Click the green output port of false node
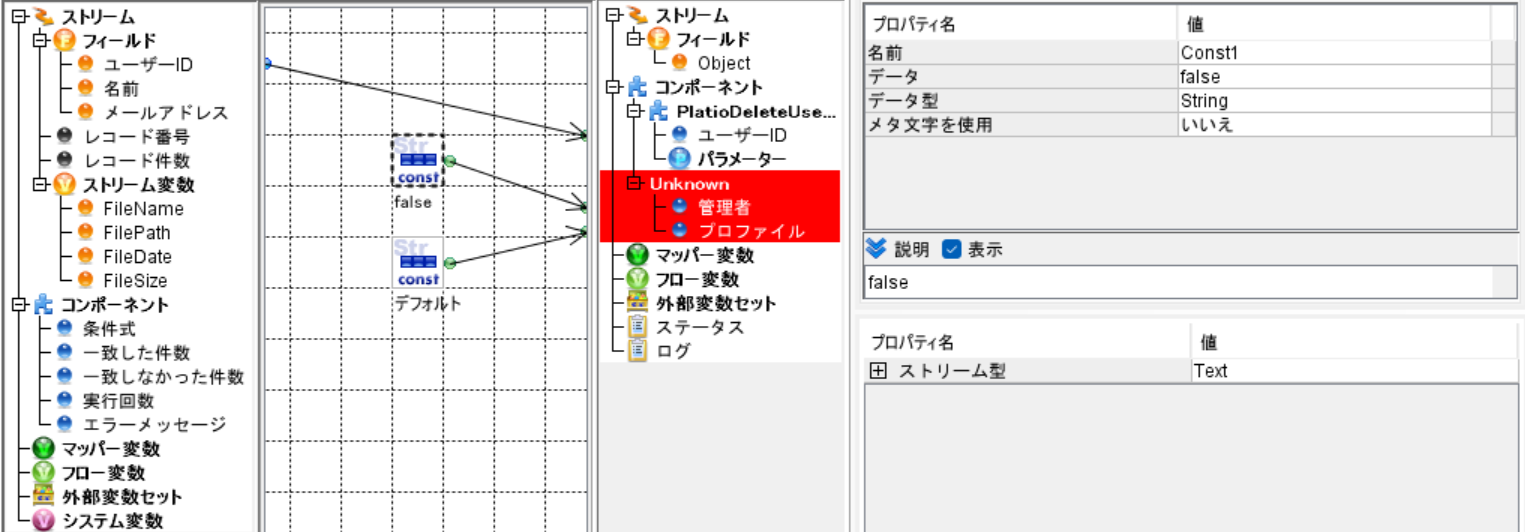 click(x=450, y=161)
